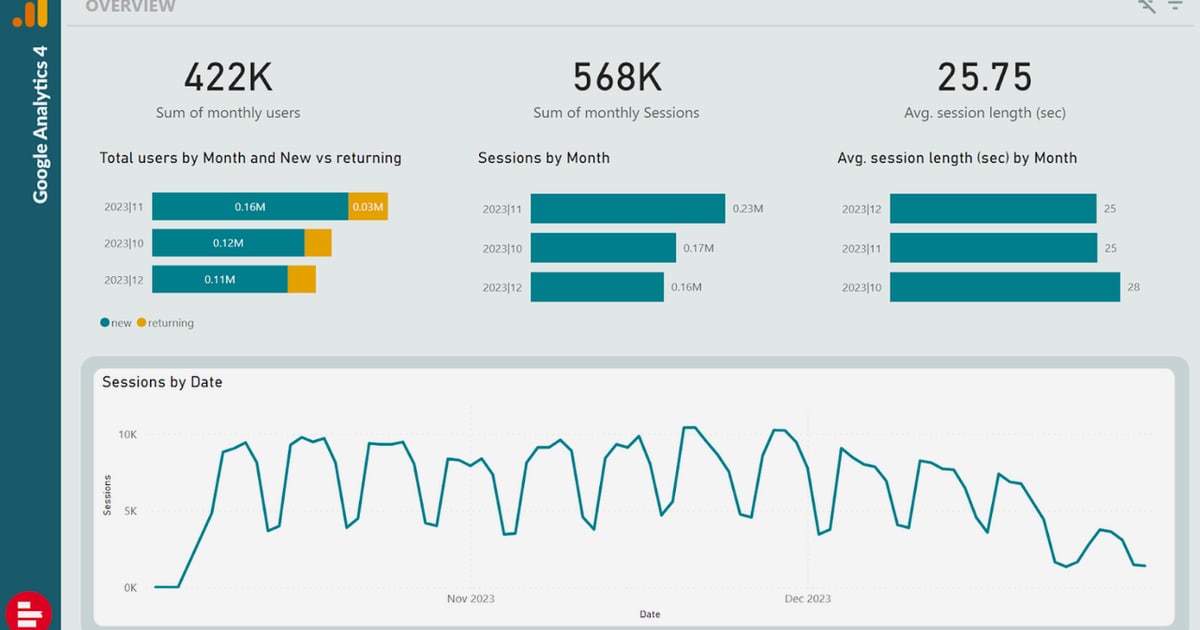
Task: Click the vertical 'Sessions' axis title
Action: pyautogui.click(x=107, y=495)
